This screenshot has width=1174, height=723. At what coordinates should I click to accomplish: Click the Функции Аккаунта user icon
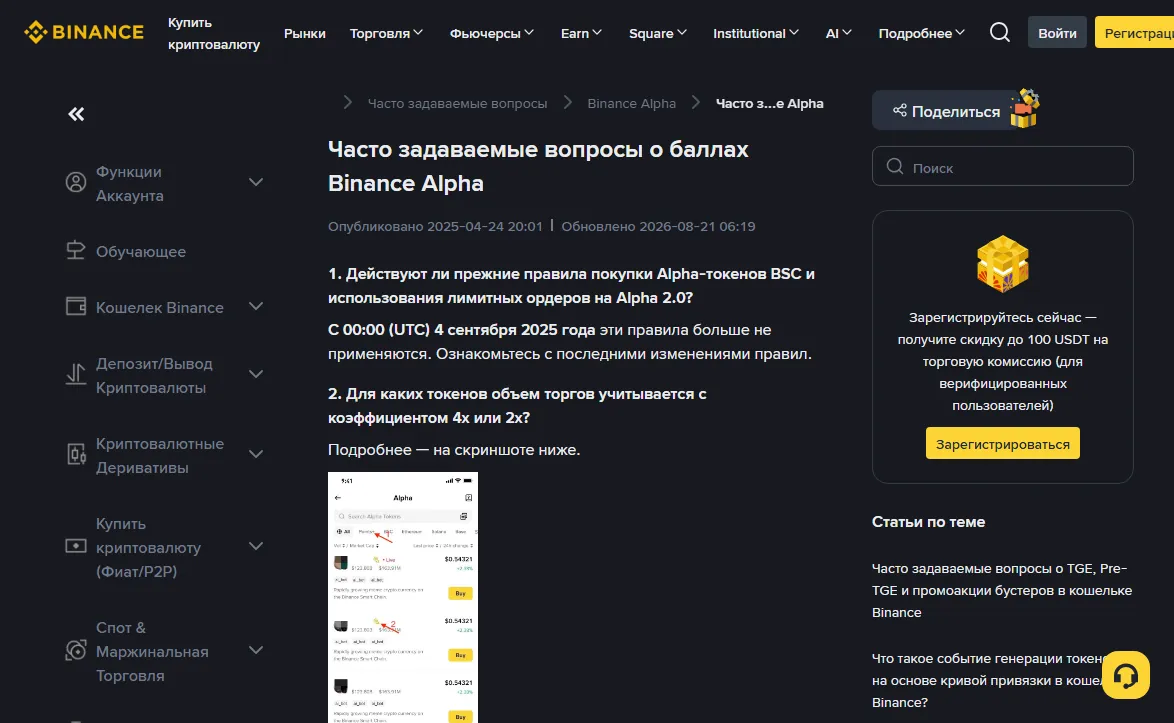coord(76,182)
